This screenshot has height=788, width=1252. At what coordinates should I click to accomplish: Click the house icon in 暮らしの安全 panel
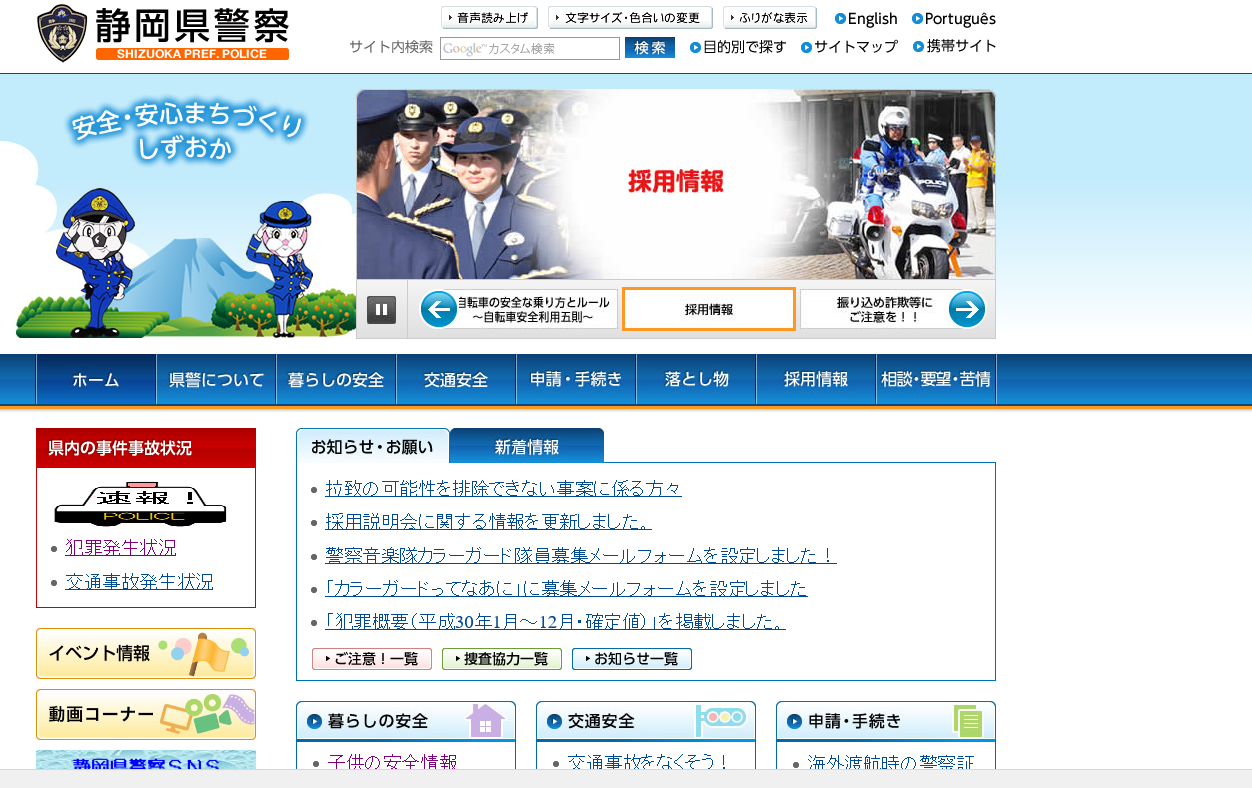click(485, 720)
